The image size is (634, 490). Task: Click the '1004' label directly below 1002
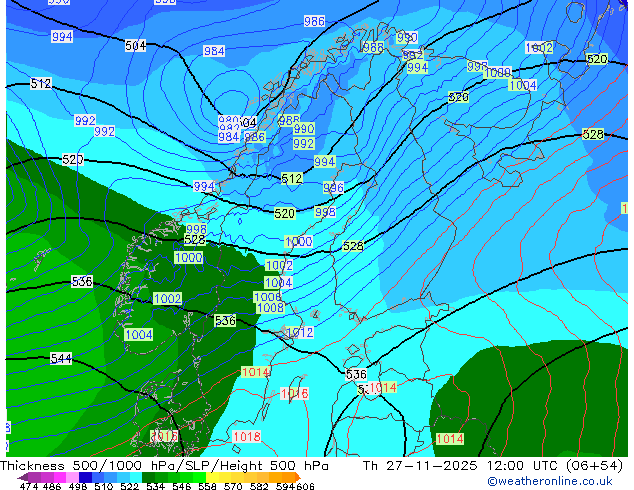279,282
